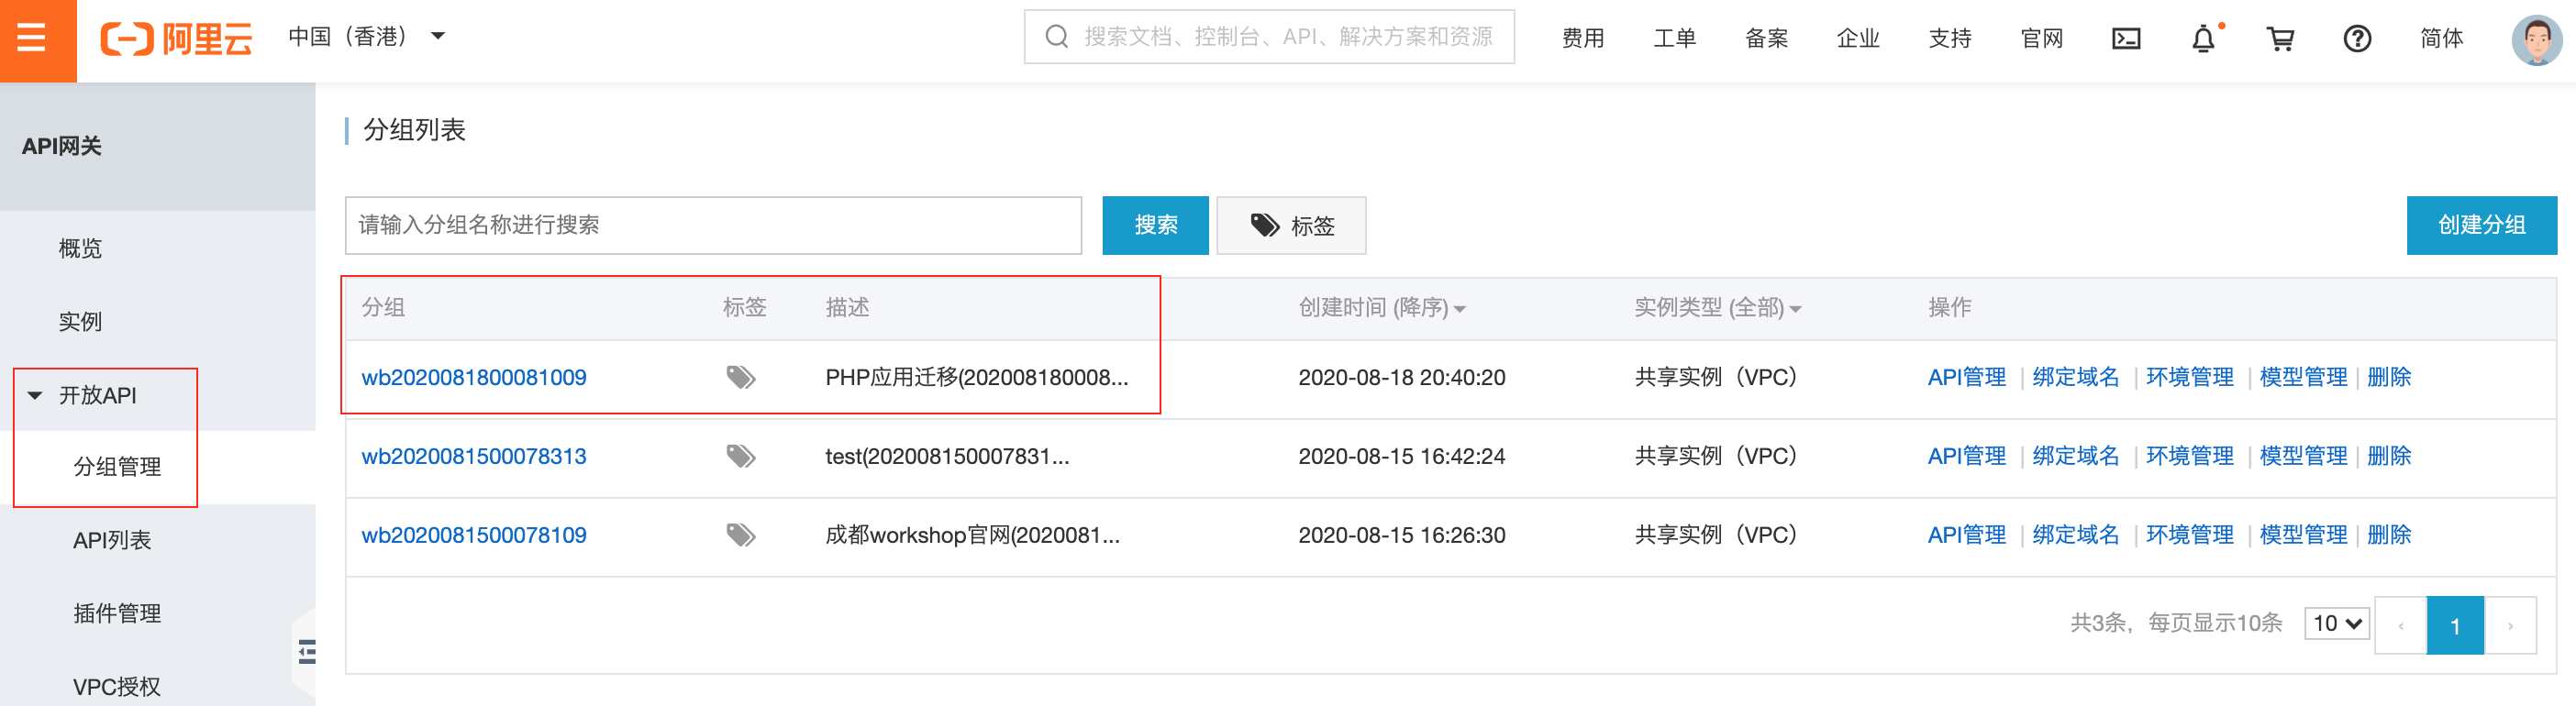Open 备案 in the top navigation
The height and width of the screenshot is (706, 2576).
pyautogui.click(x=1766, y=38)
